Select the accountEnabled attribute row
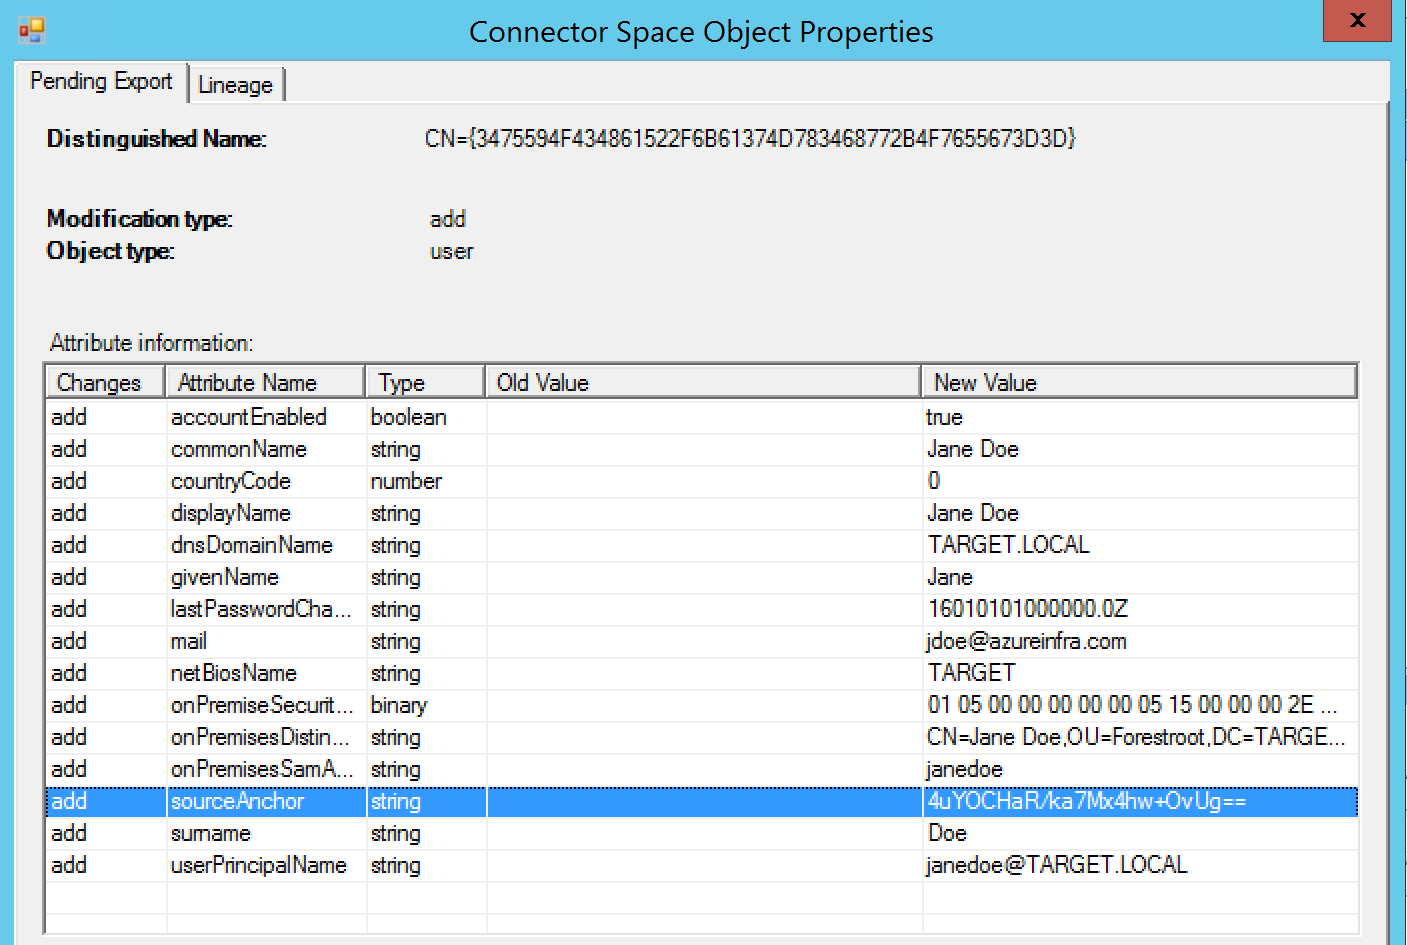Screen dimensions: 1407x945 tap(250, 417)
